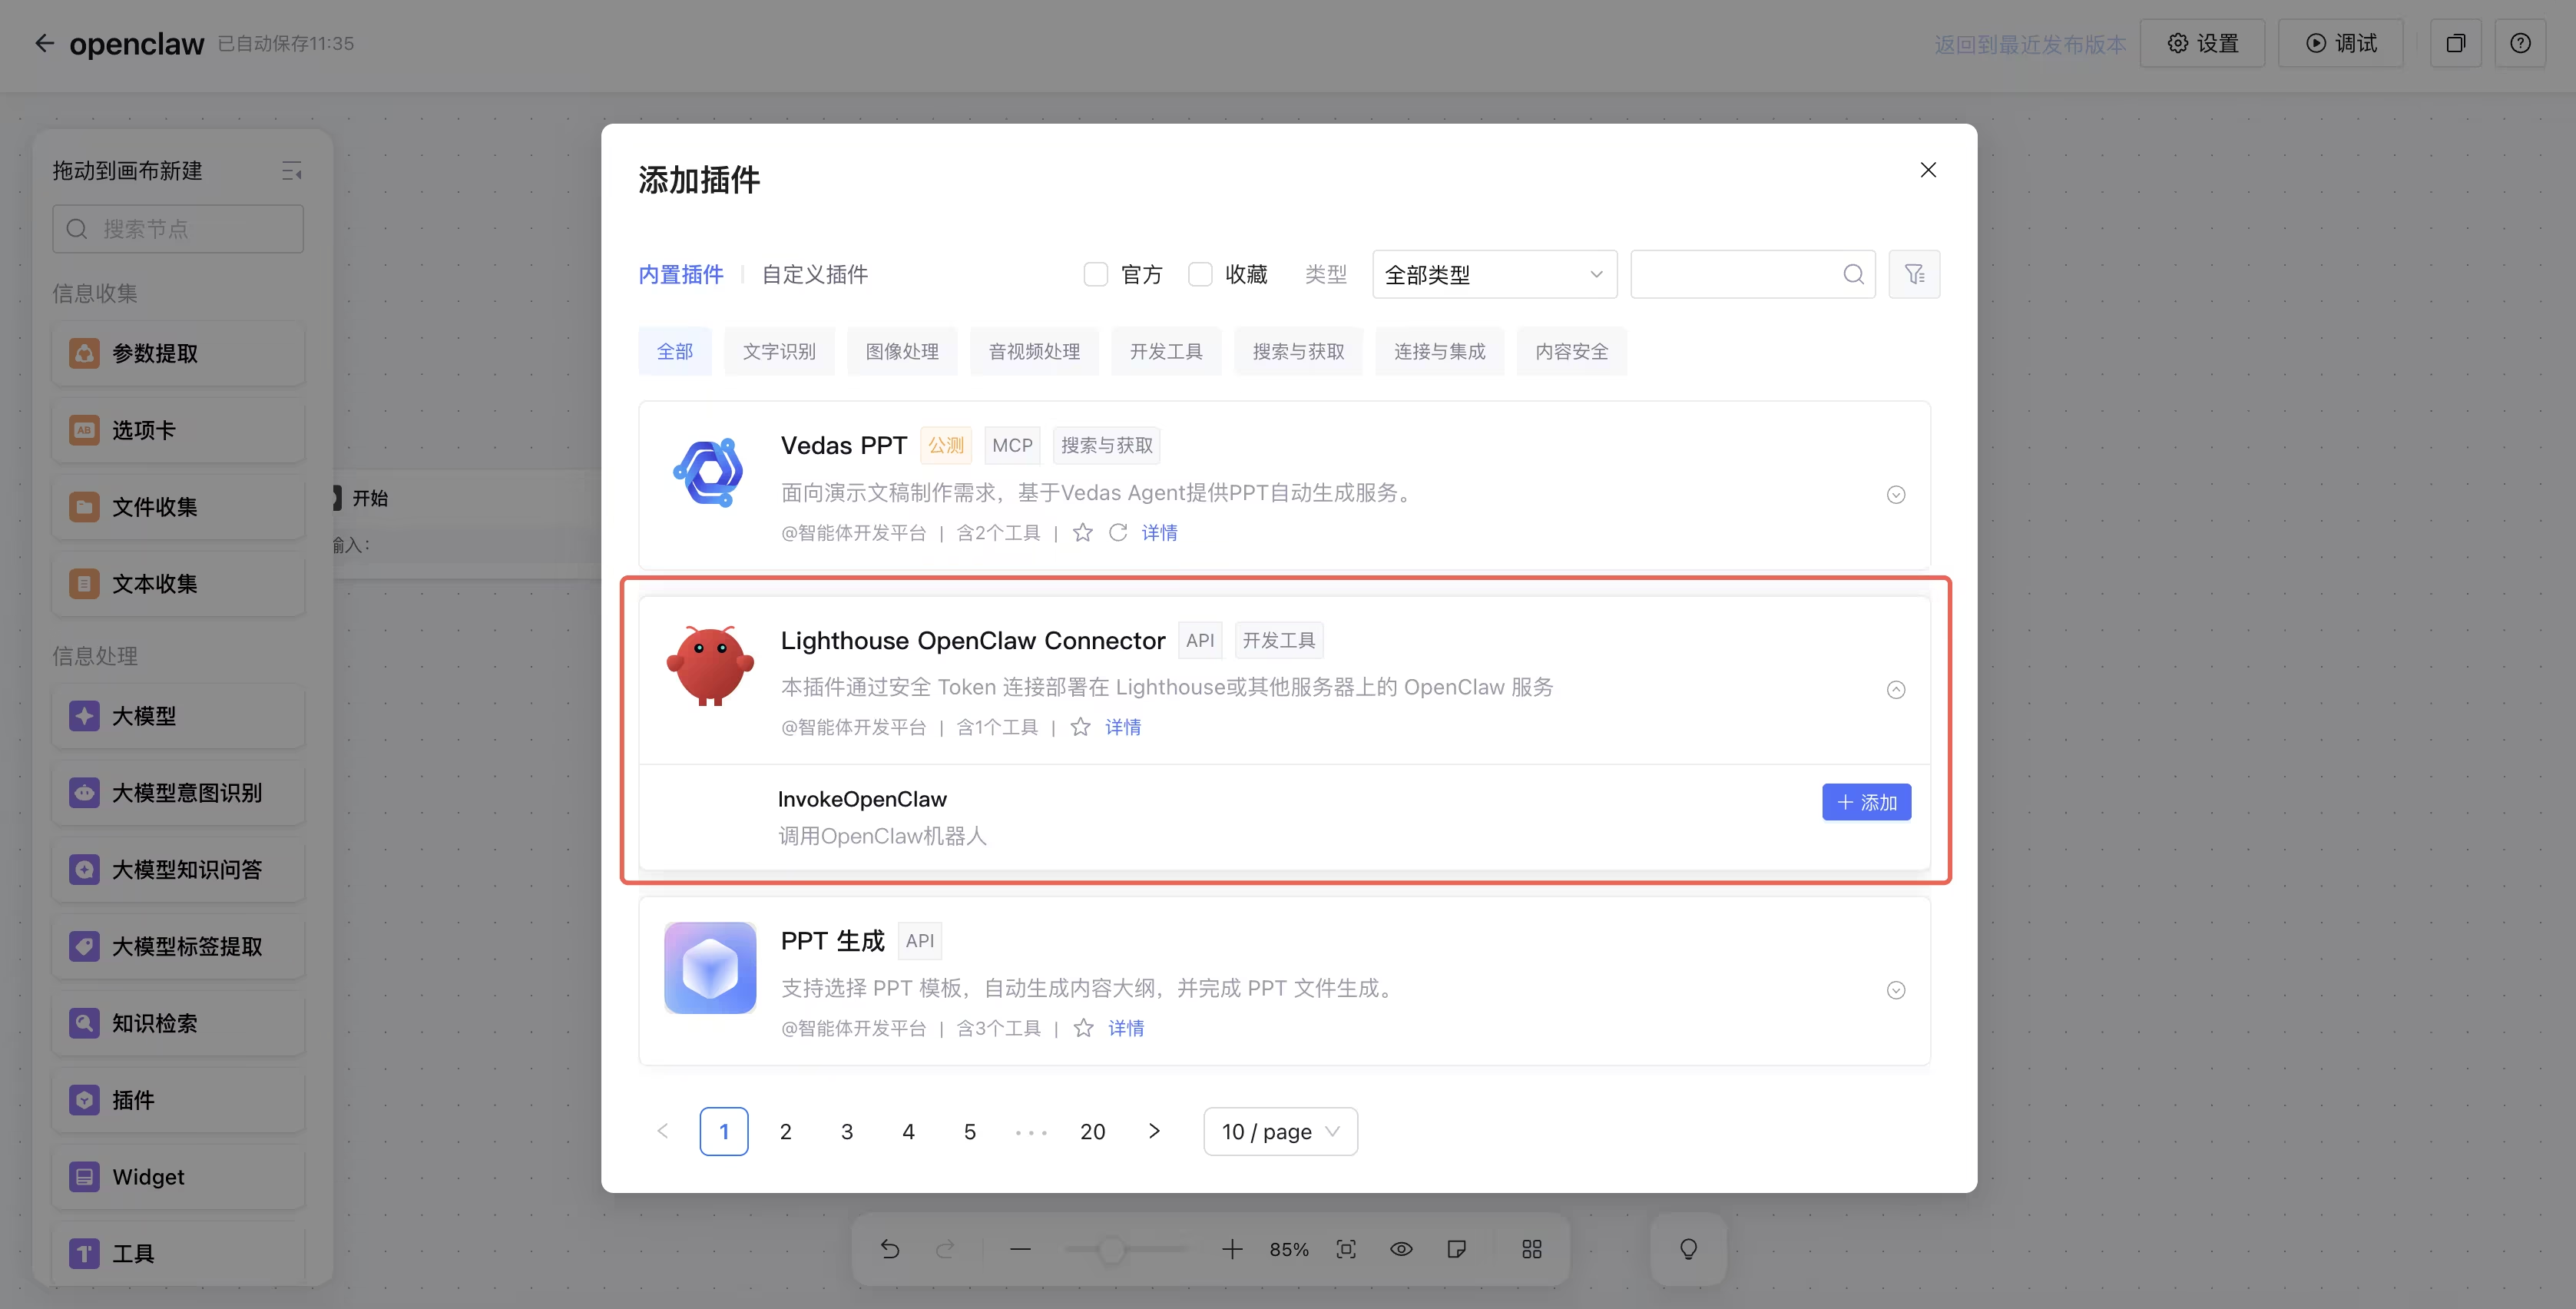The width and height of the screenshot is (2576, 1309).
Task: Open the 10 / page size dropdown
Action: [x=1280, y=1131]
